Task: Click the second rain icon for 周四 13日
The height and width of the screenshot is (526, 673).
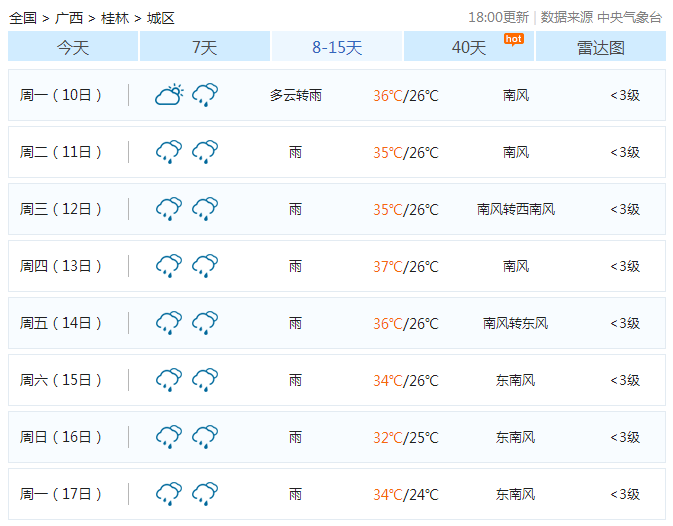Action: point(205,266)
